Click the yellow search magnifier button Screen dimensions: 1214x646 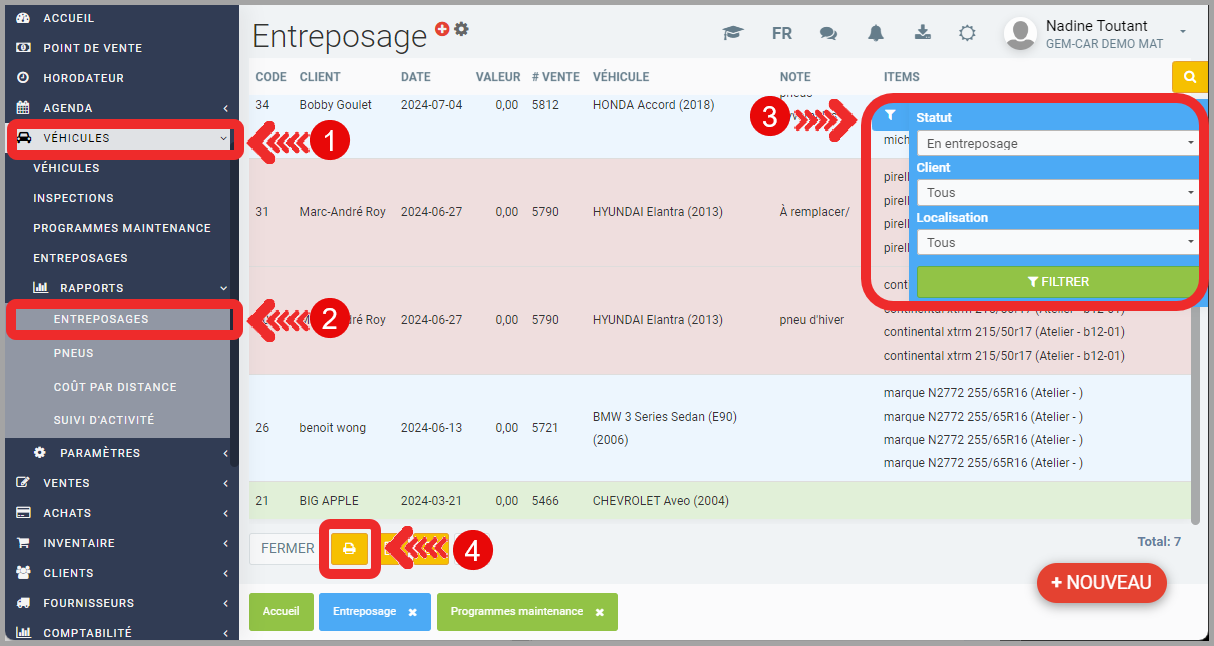pyautogui.click(x=1189, y=77)
